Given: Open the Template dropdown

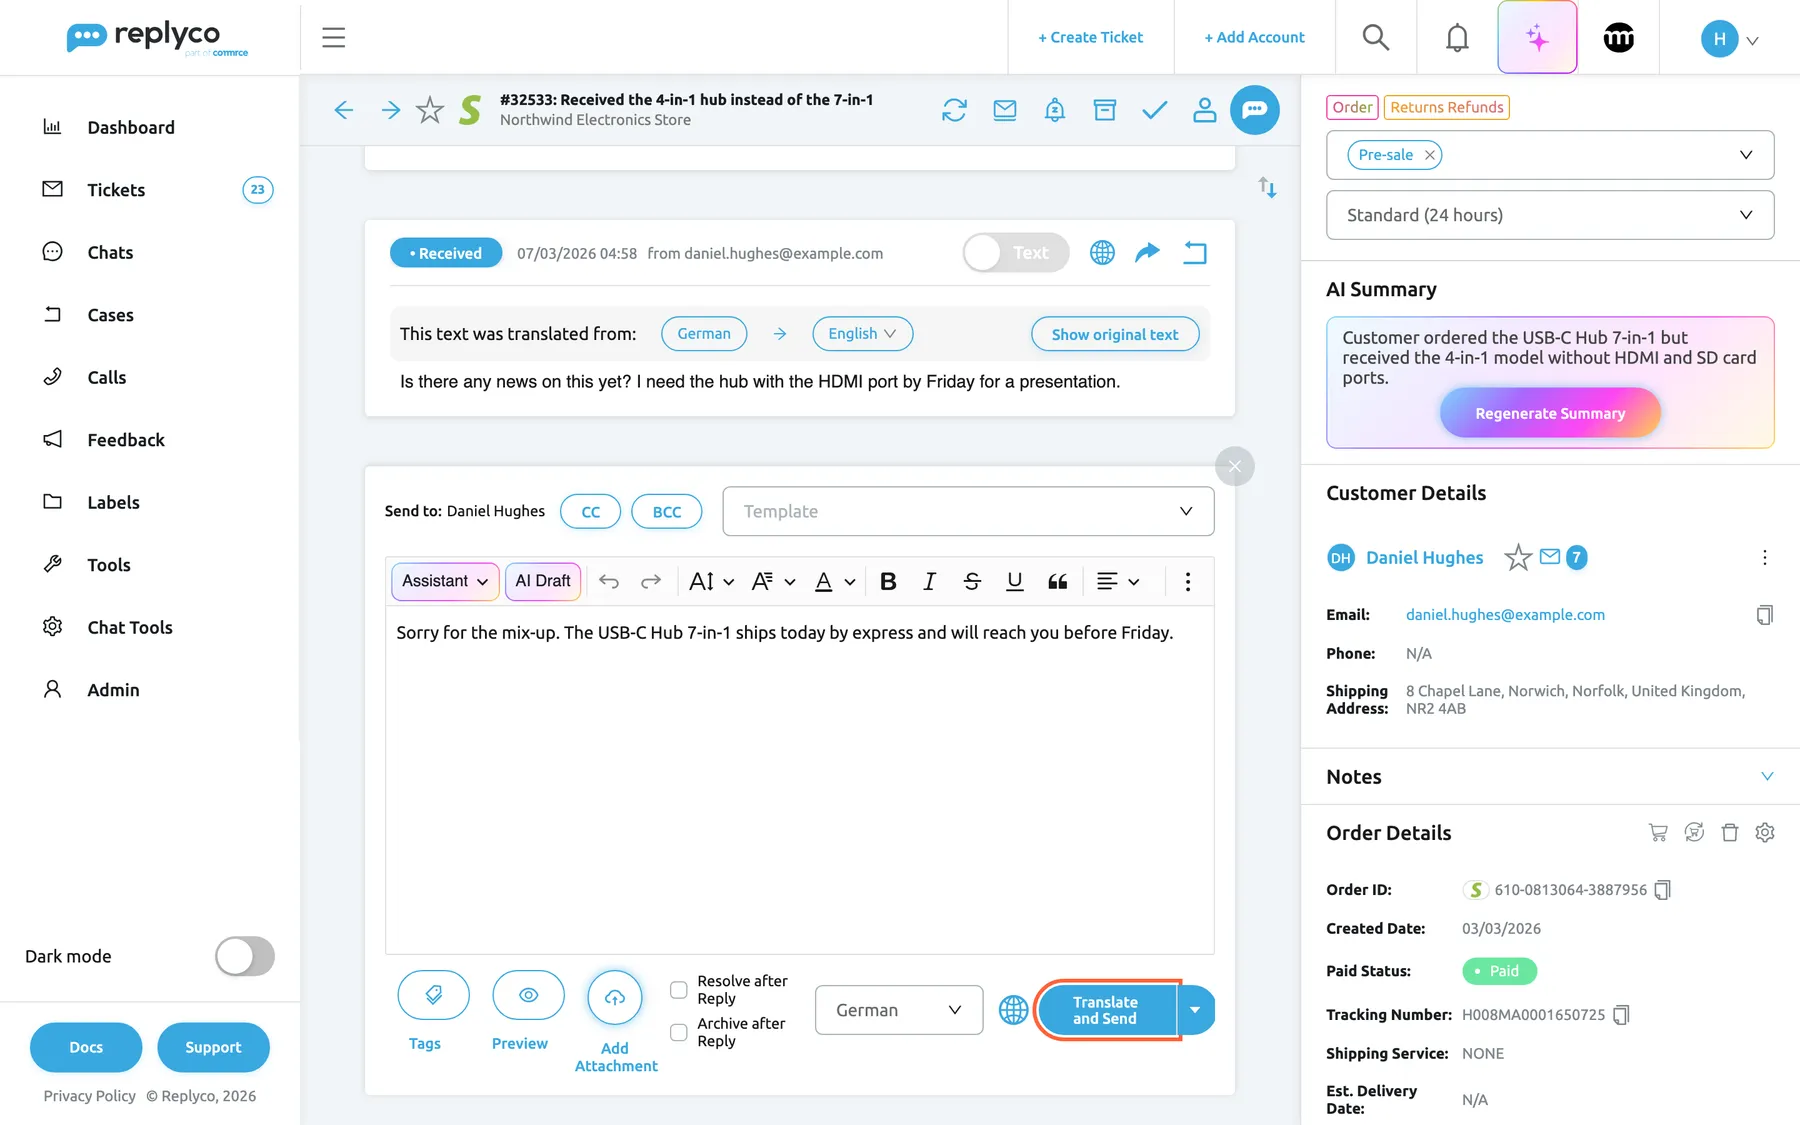Looking at the screenshot, I should (x=968, y=511).
